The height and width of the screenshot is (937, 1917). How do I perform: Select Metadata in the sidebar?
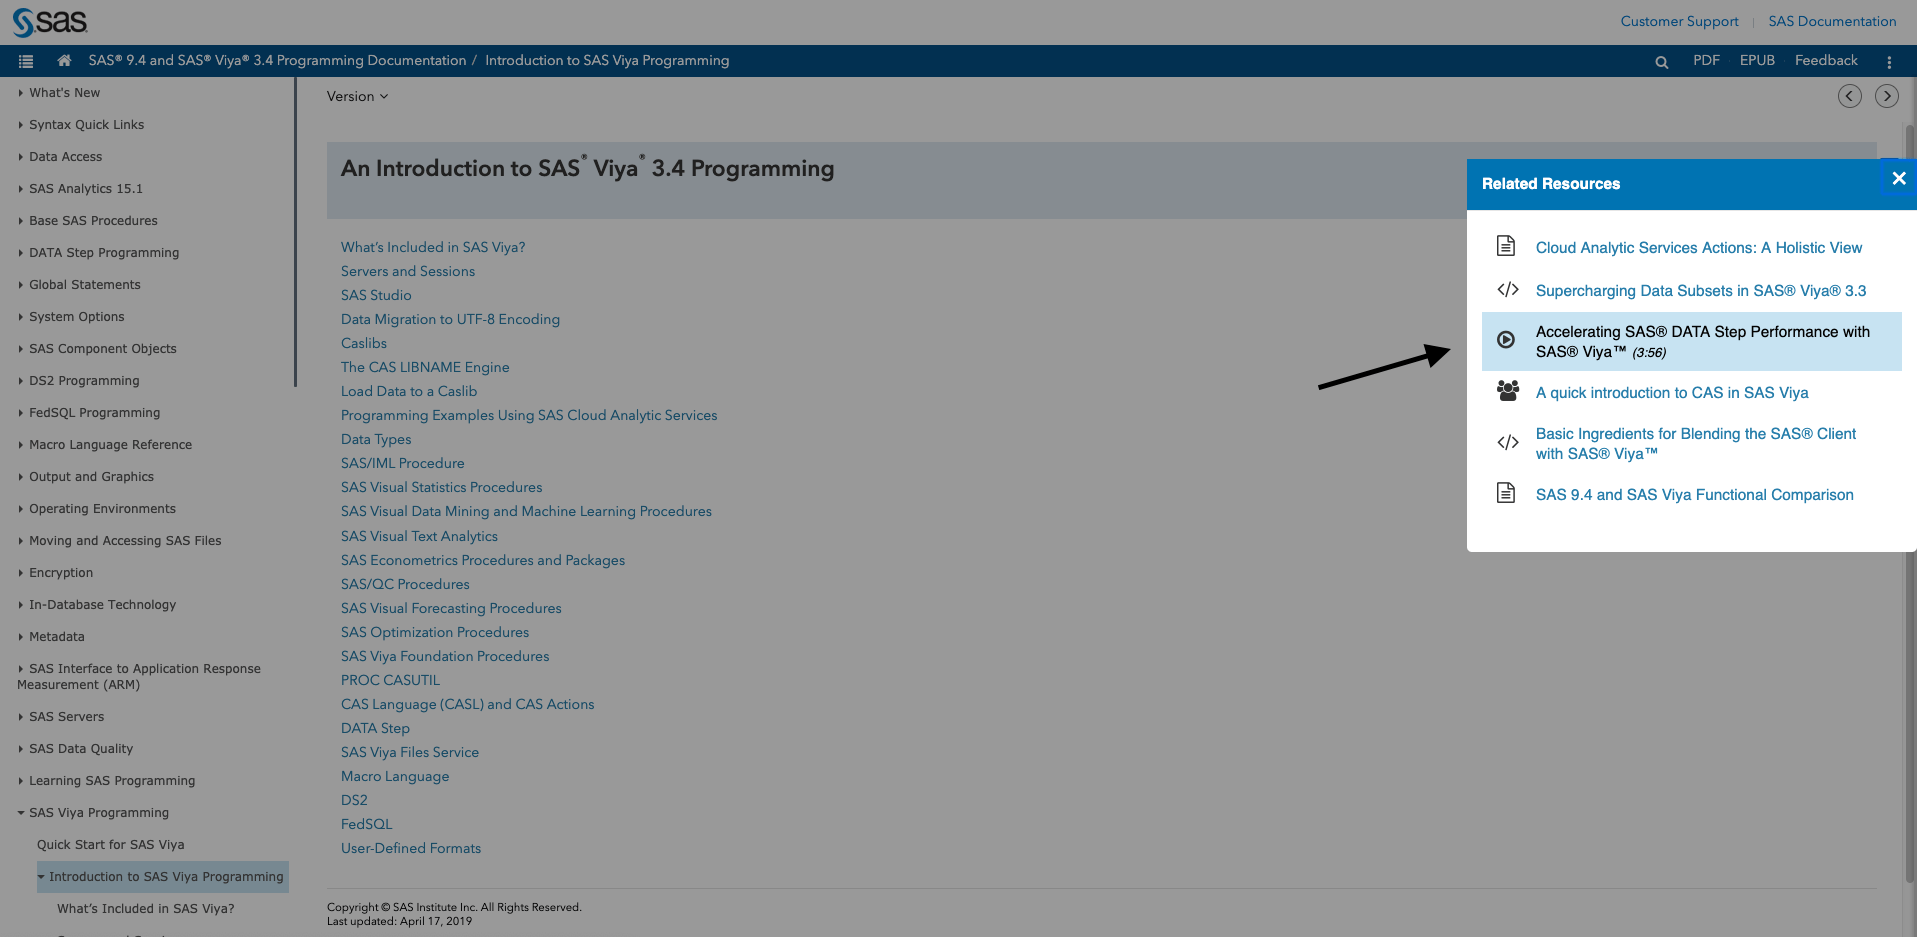pos(57,637)
